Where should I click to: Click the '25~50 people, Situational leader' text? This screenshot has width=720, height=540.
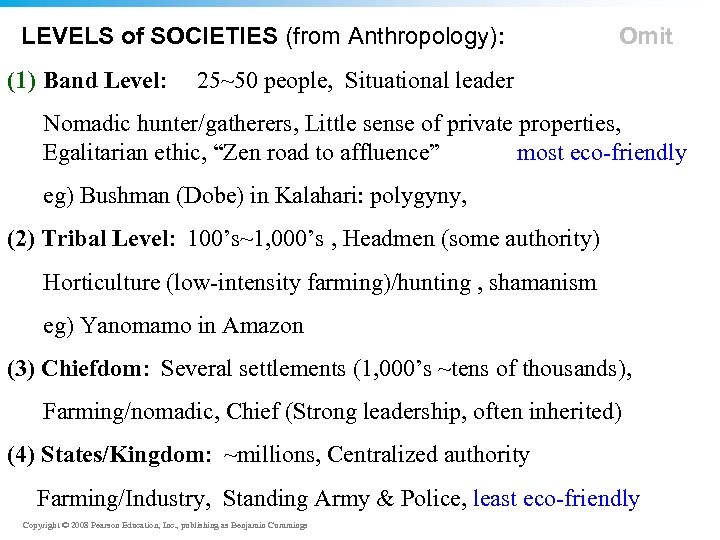pos(355,80)
